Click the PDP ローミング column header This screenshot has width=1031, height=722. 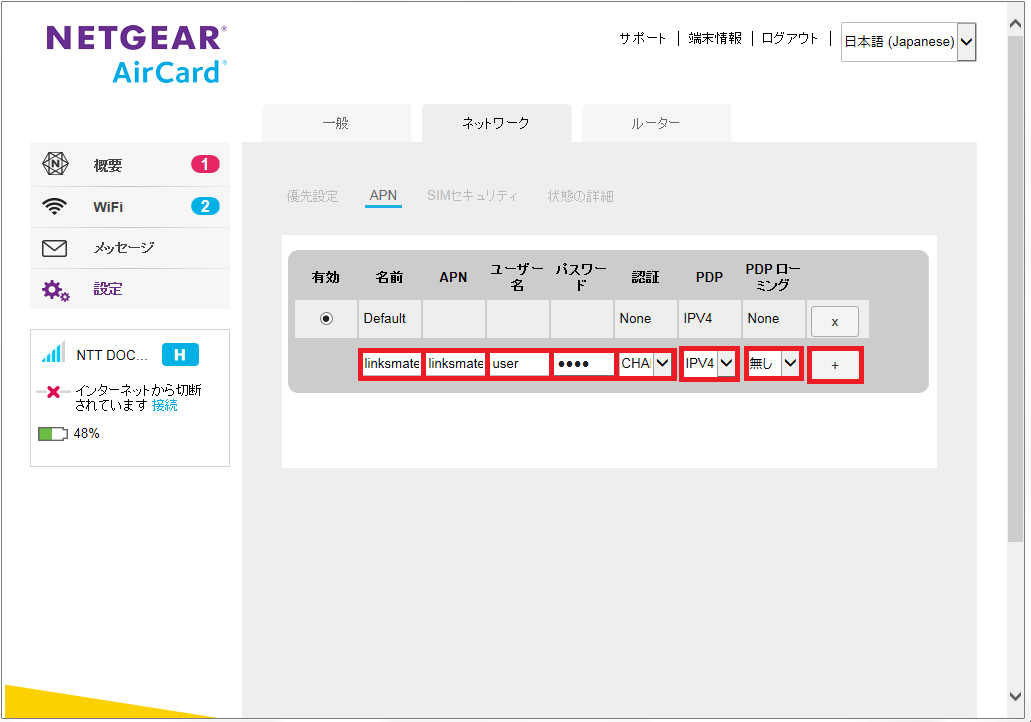tap(773, 277)
